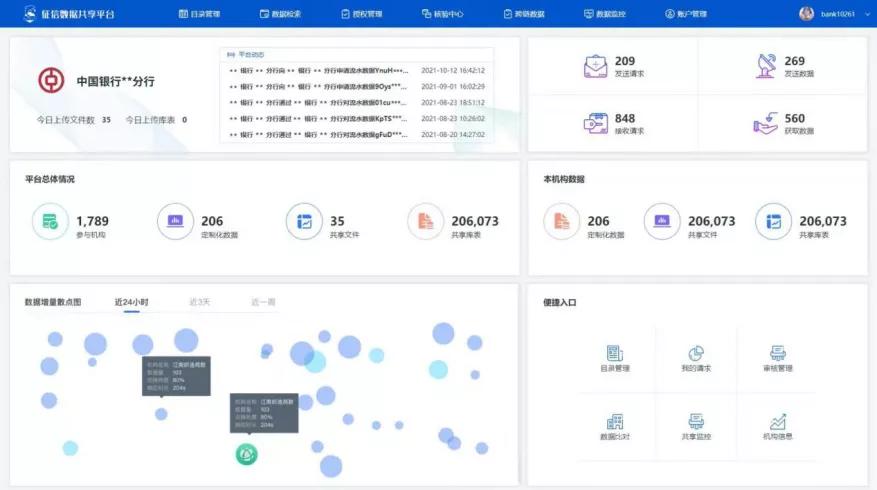This screenshot has height=490, width=877.
Task: Select the 近24小时 tab
Action: pos(131,302)
